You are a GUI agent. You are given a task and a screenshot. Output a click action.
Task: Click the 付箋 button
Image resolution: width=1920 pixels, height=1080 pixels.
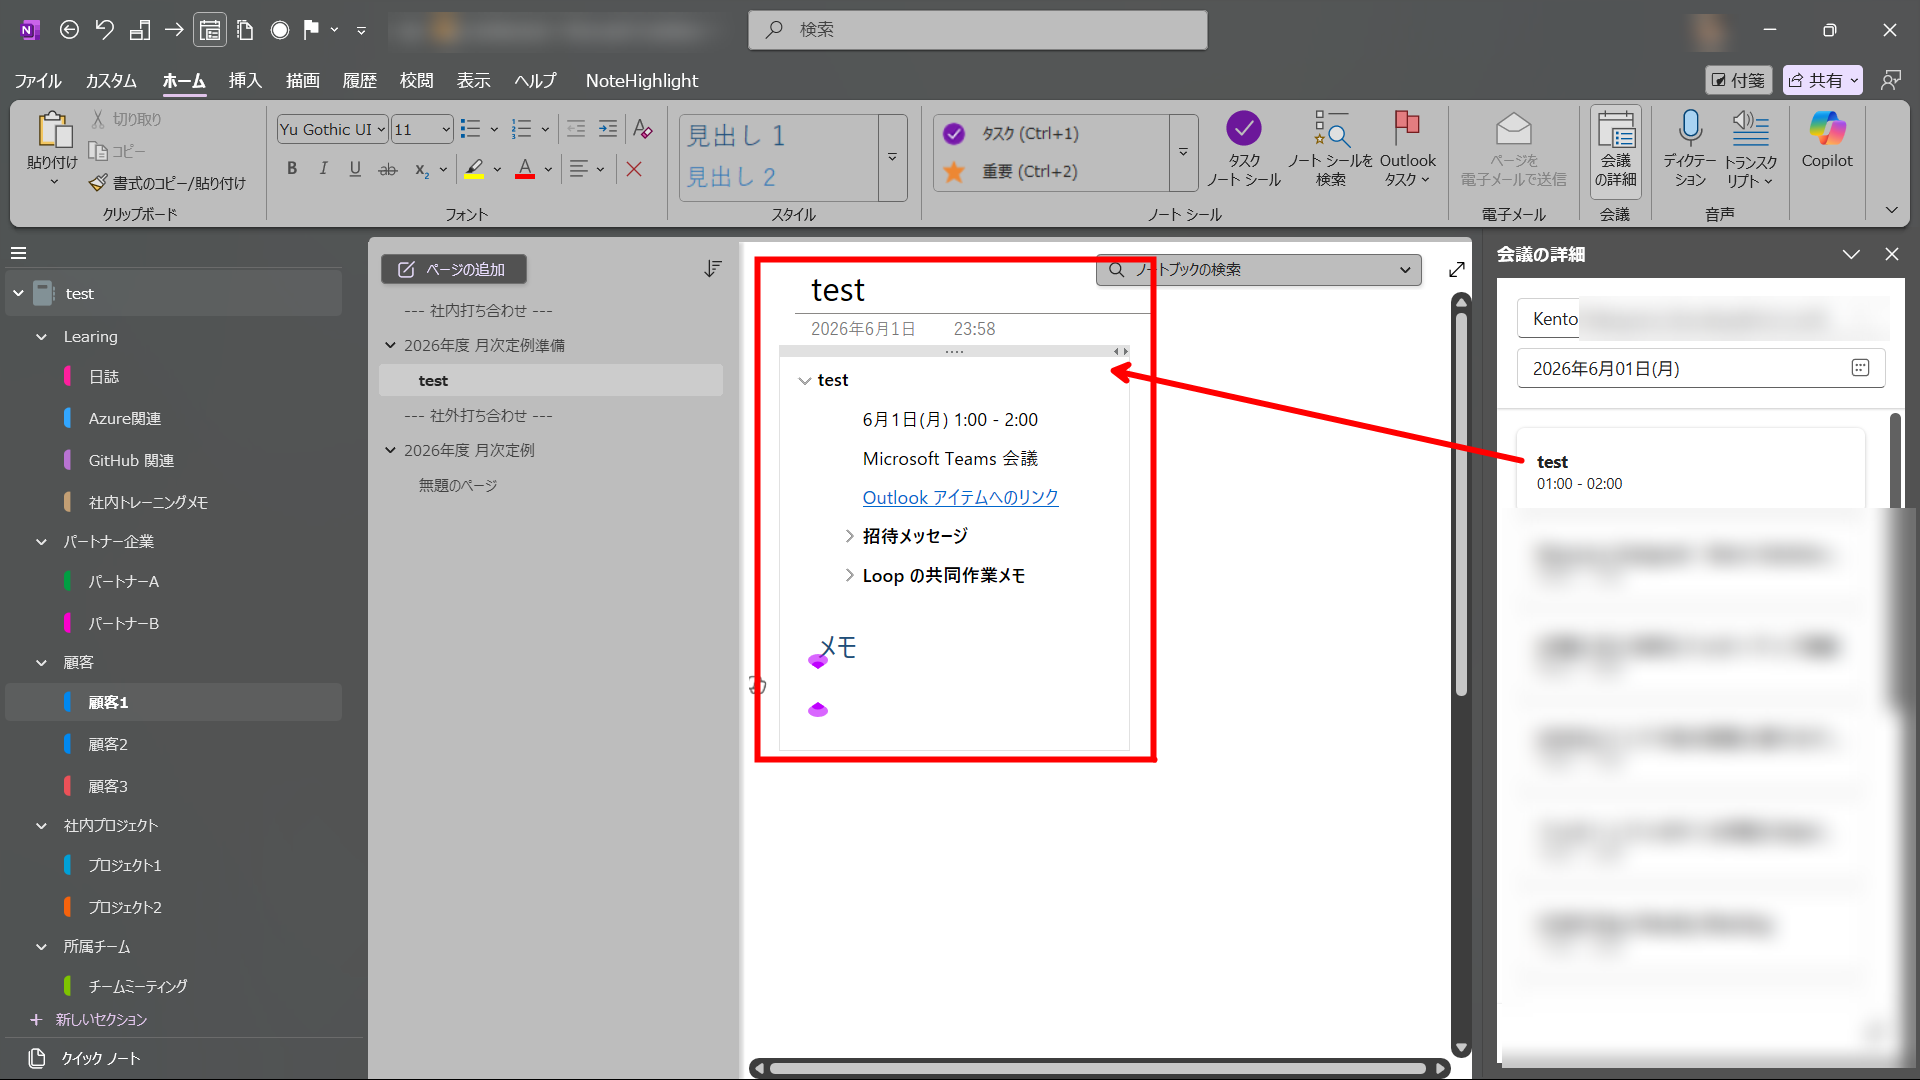click(x=1738, y=80)
